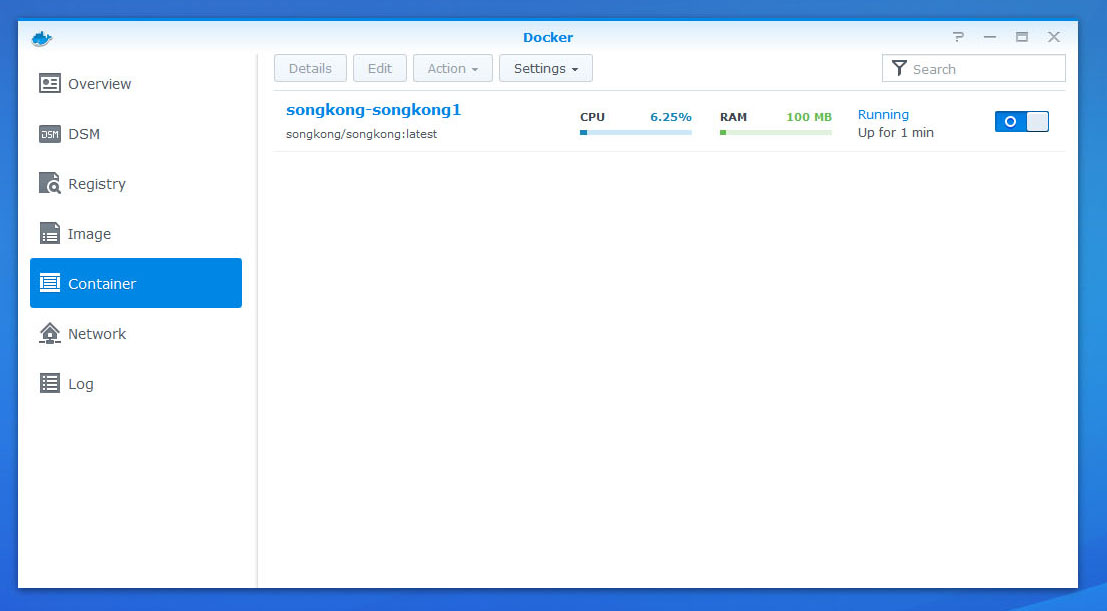Click the DSM sidebar icon

tap(49, 134)
